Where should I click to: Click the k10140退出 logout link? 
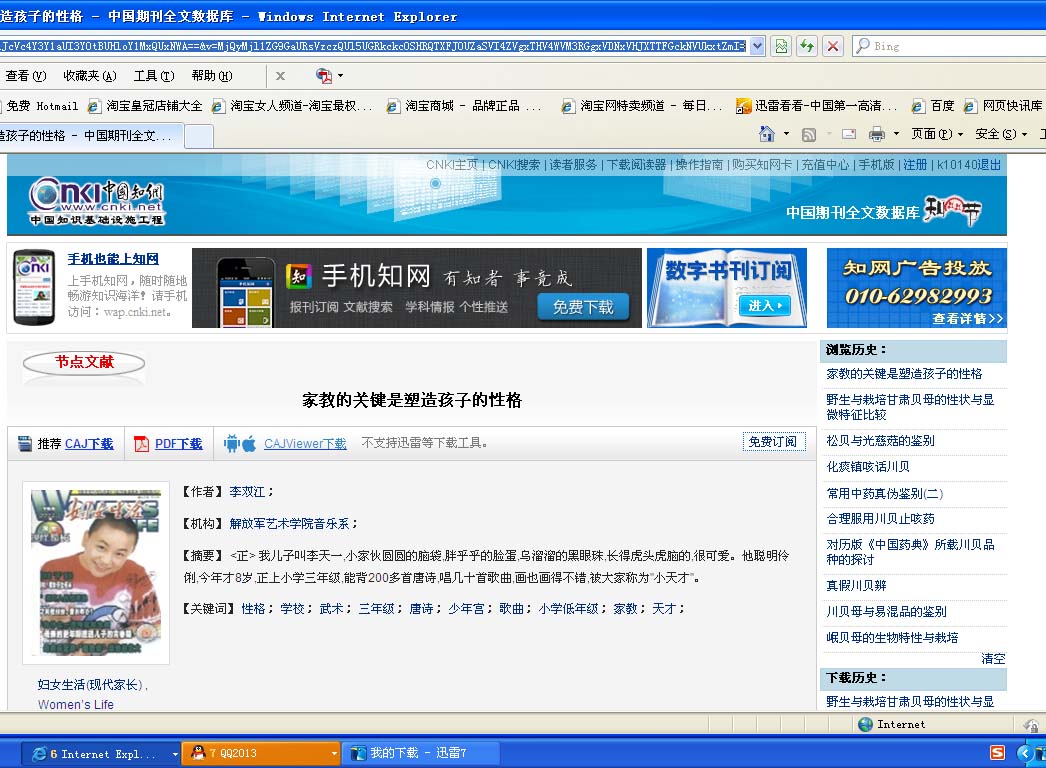coord(969,165)
